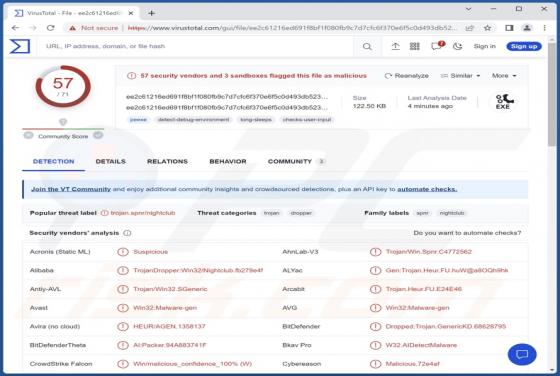Switch to the COMMUNITY tab
Image resolution: width=560 pixels, height=376 pixels.
pyautogui.click(x=296, y=161)
